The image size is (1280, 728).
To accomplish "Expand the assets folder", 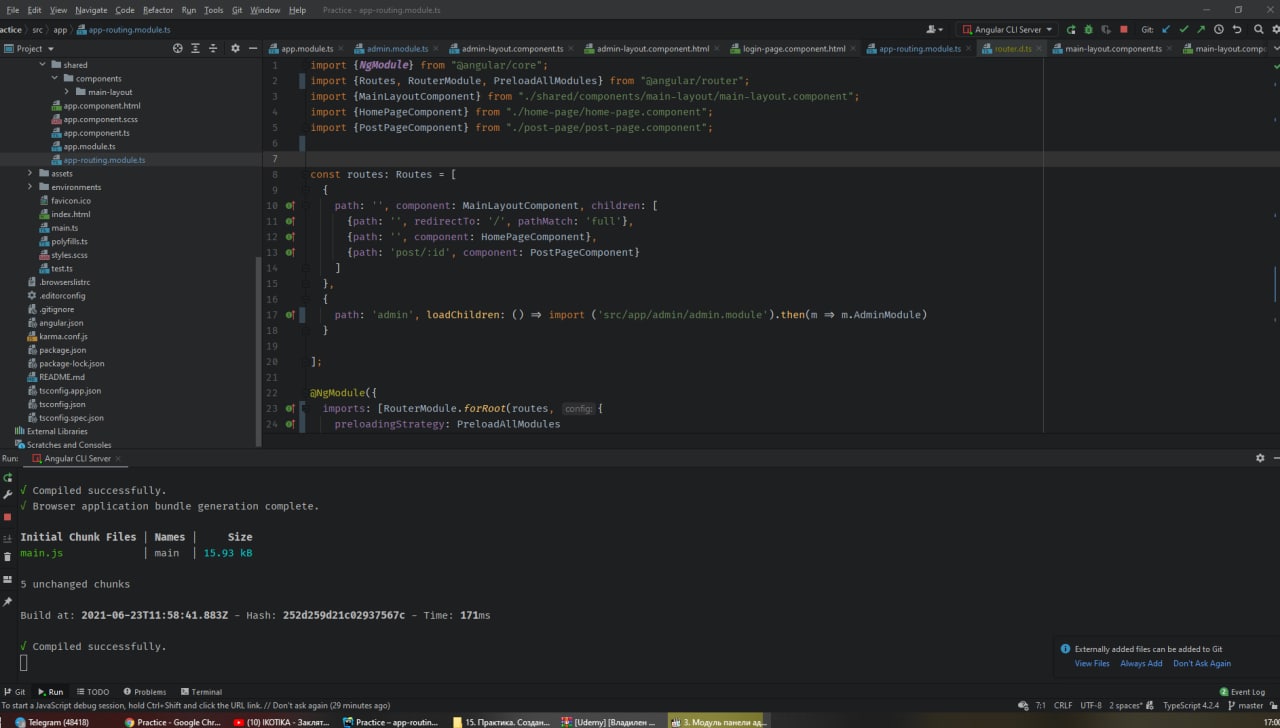I will [30, 174].
